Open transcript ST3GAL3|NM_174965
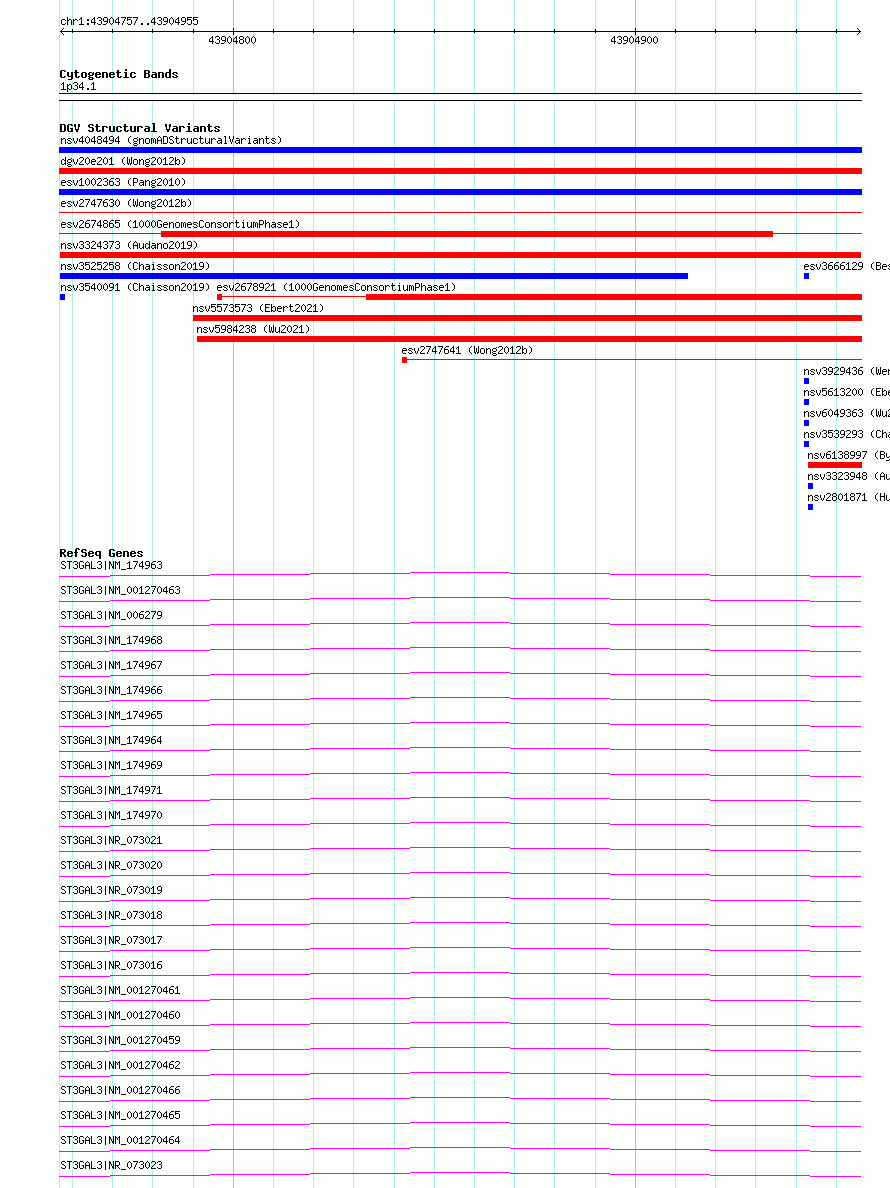 111,715
